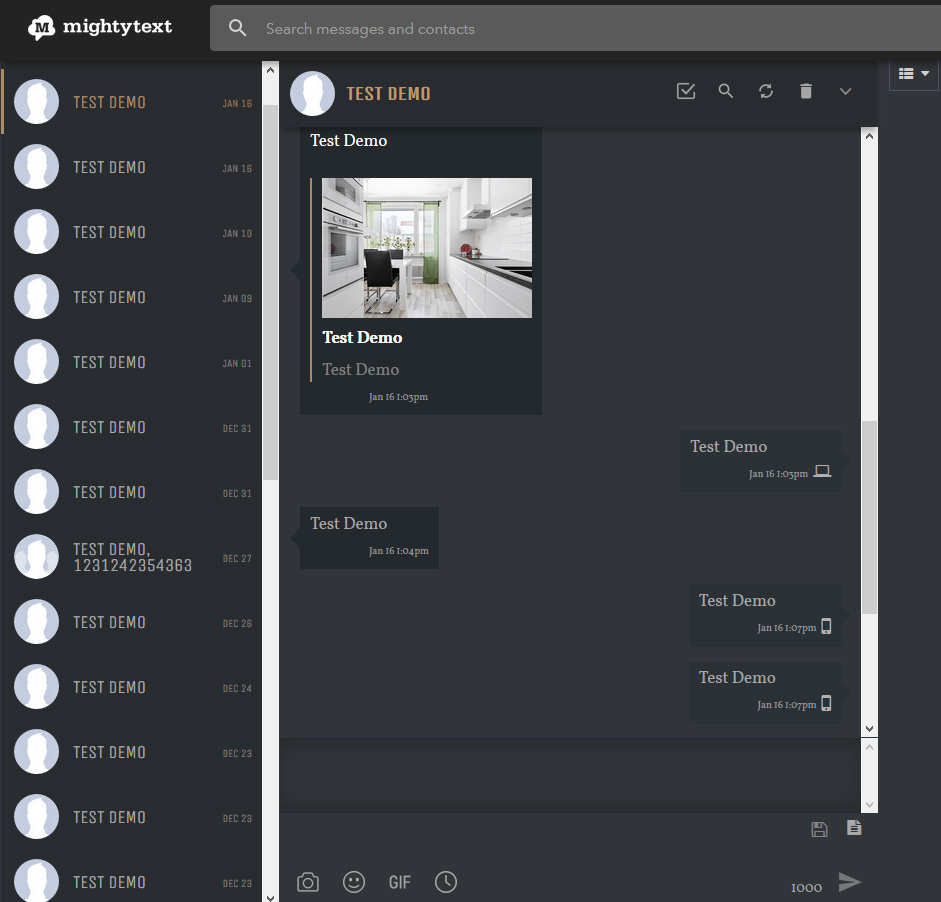The height and width of the screenshot is (902, 941).
Task: Click avatar of the DEC 27 conversation
Action: (x=37, y=557)
